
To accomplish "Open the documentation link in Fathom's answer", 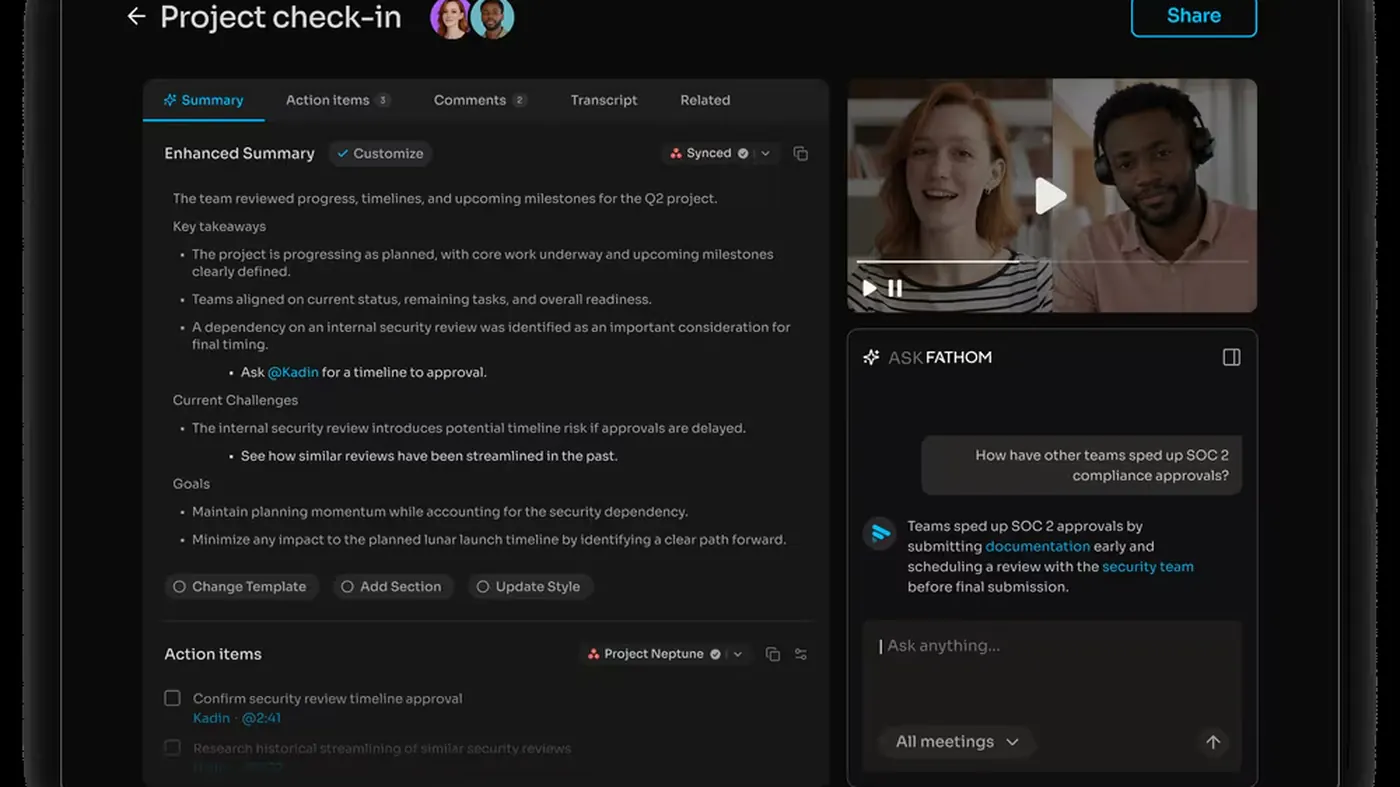I will [1037, 546].
